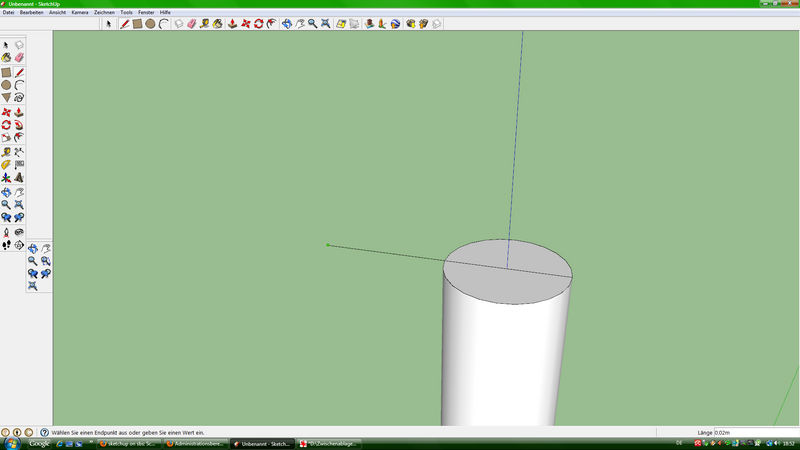Open the Kamera menu

coord(80,12)
